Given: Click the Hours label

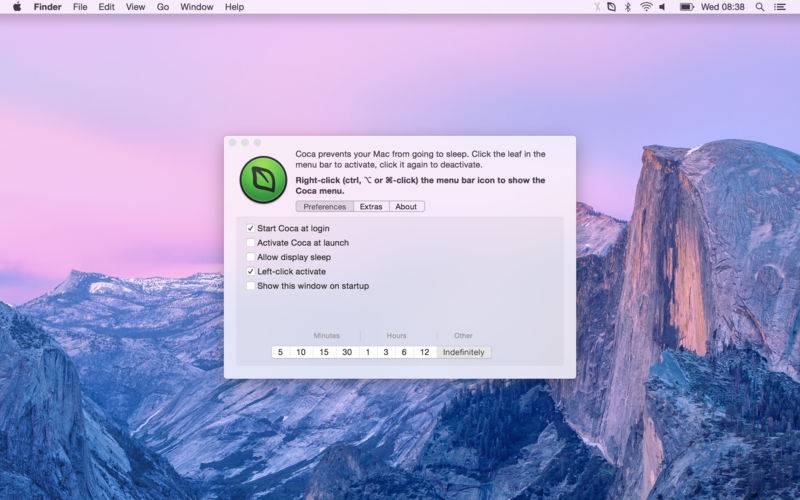Looking at the screenshot, I should pyautogui.click(x=396, y=335).
